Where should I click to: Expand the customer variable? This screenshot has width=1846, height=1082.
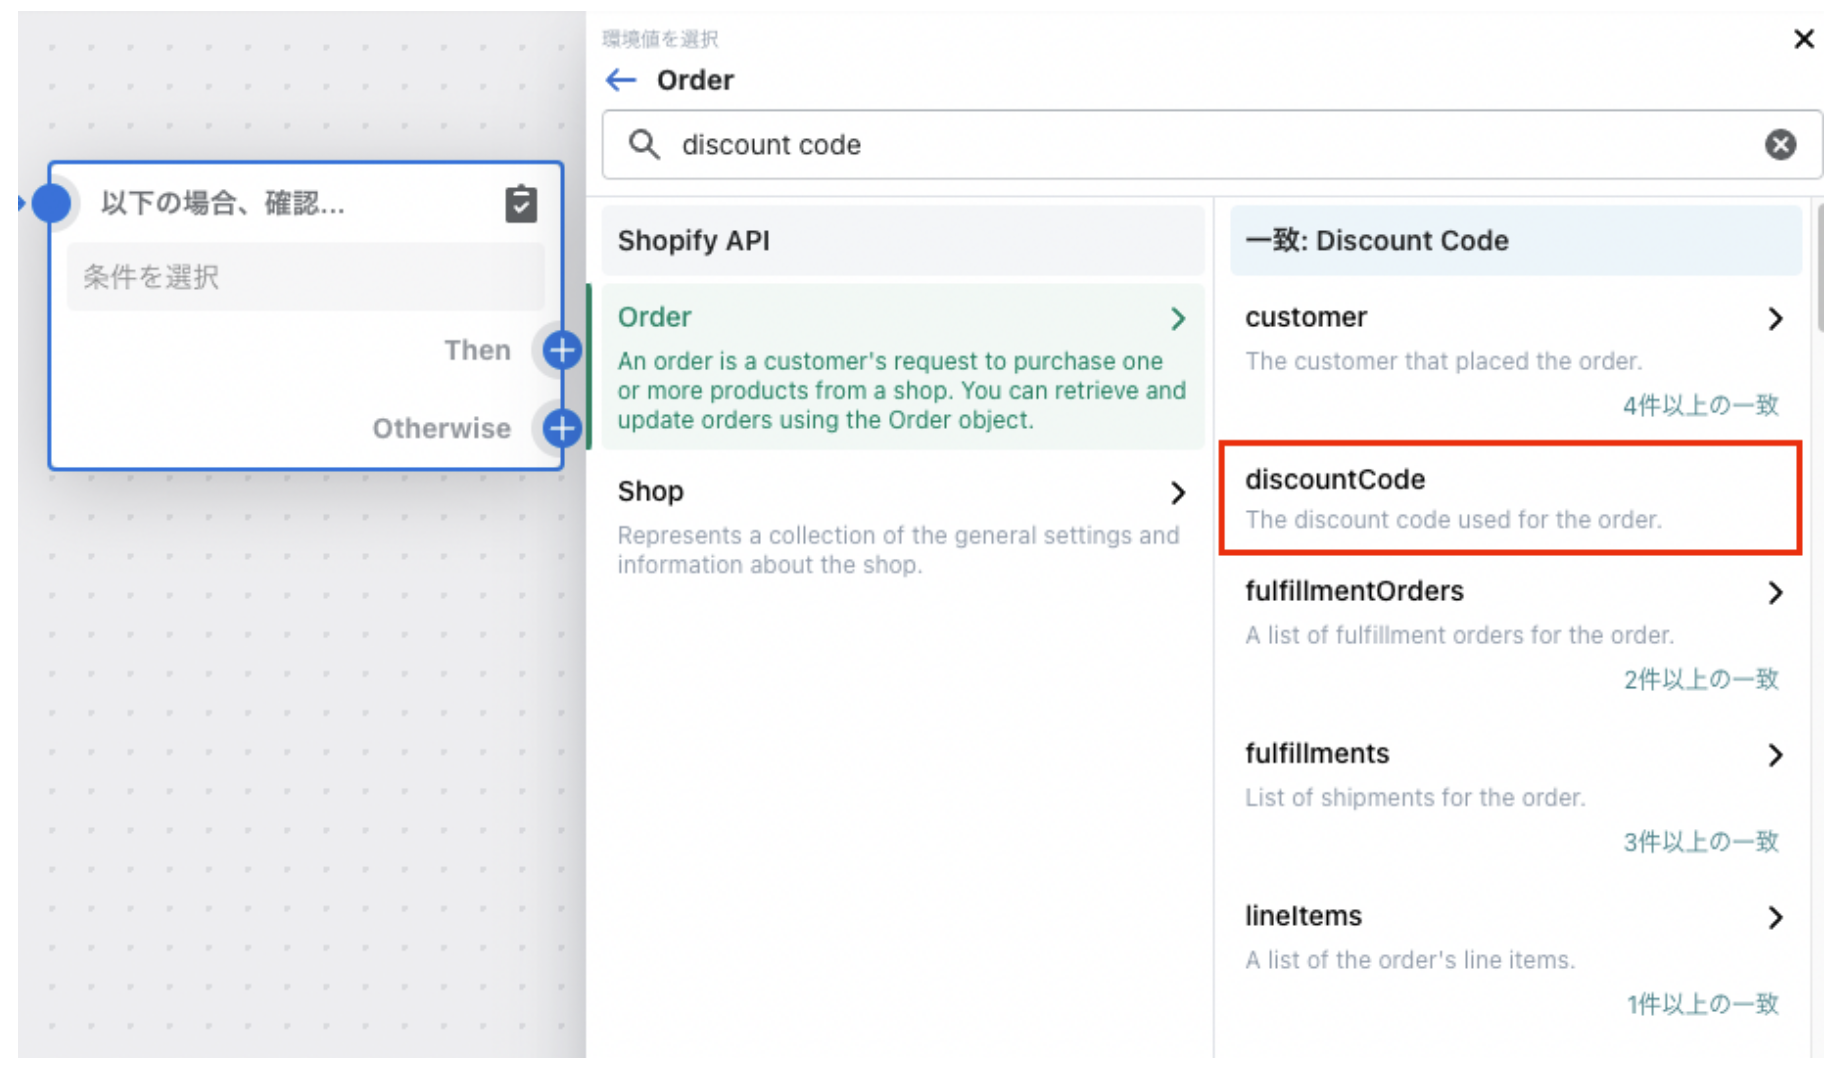1776,319
